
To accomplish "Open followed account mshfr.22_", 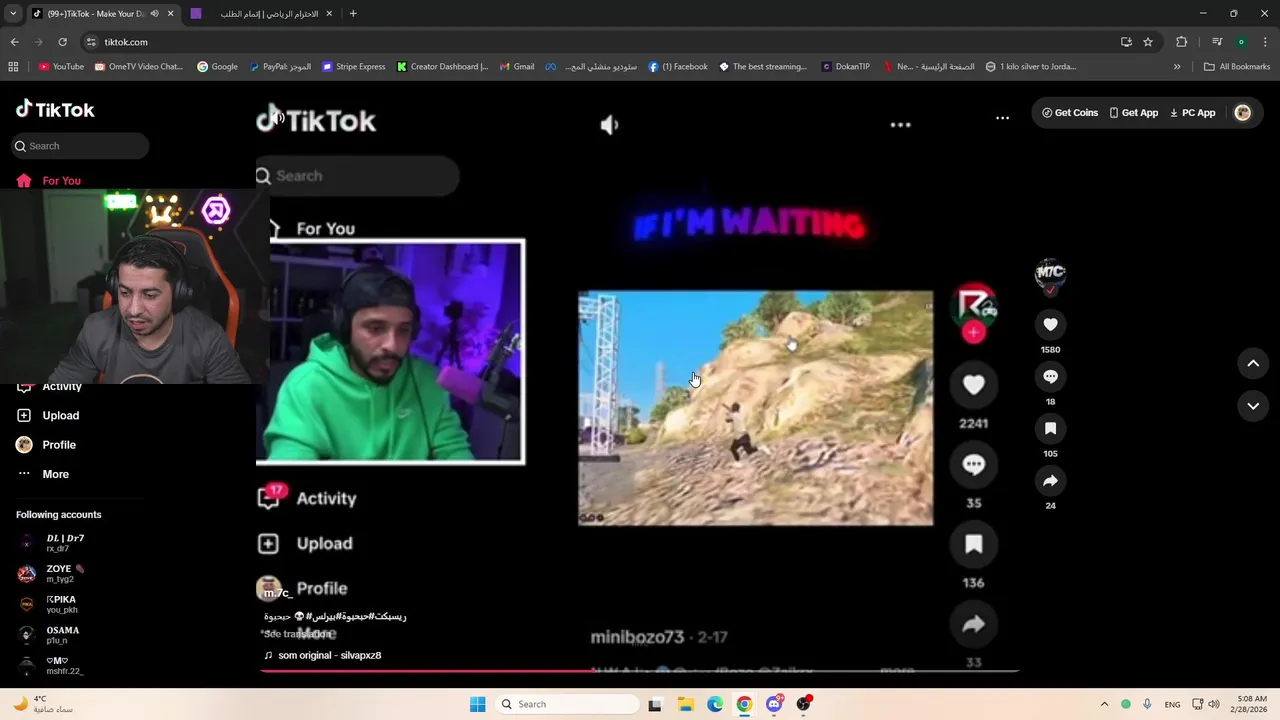I will 50,666.
